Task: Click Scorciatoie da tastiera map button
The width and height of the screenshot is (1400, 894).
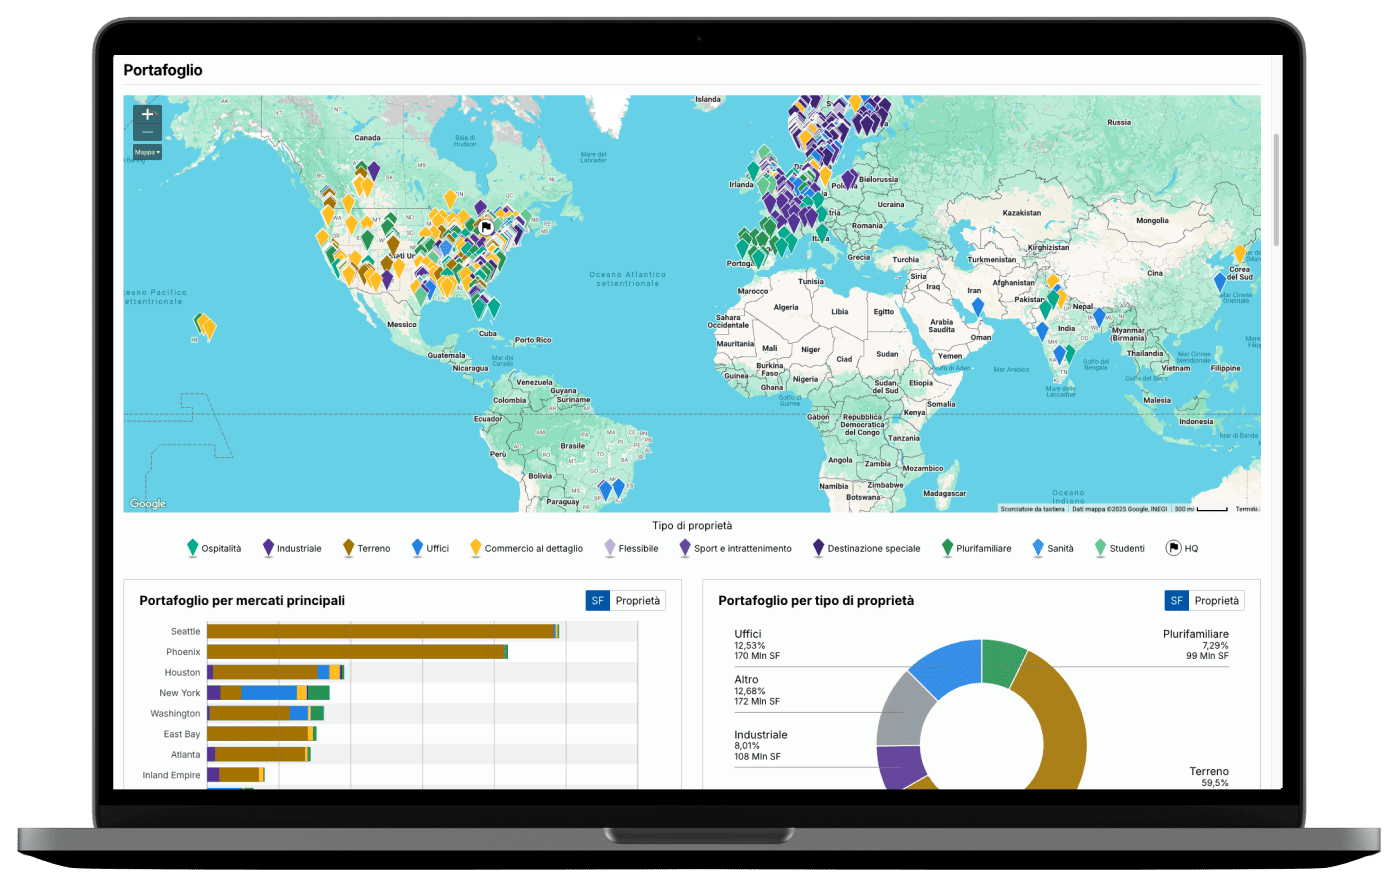Action: pos(1033,509)
